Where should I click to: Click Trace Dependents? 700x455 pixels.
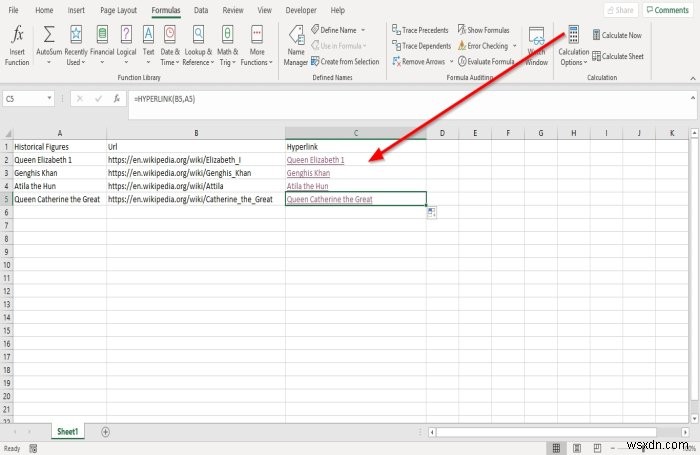(x=421, y=46)
